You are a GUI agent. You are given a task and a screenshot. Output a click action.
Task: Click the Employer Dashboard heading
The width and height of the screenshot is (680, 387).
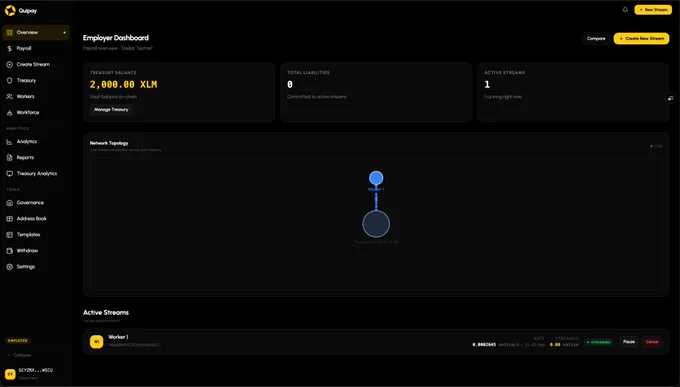pyautogui.click(x=116, y=38)
